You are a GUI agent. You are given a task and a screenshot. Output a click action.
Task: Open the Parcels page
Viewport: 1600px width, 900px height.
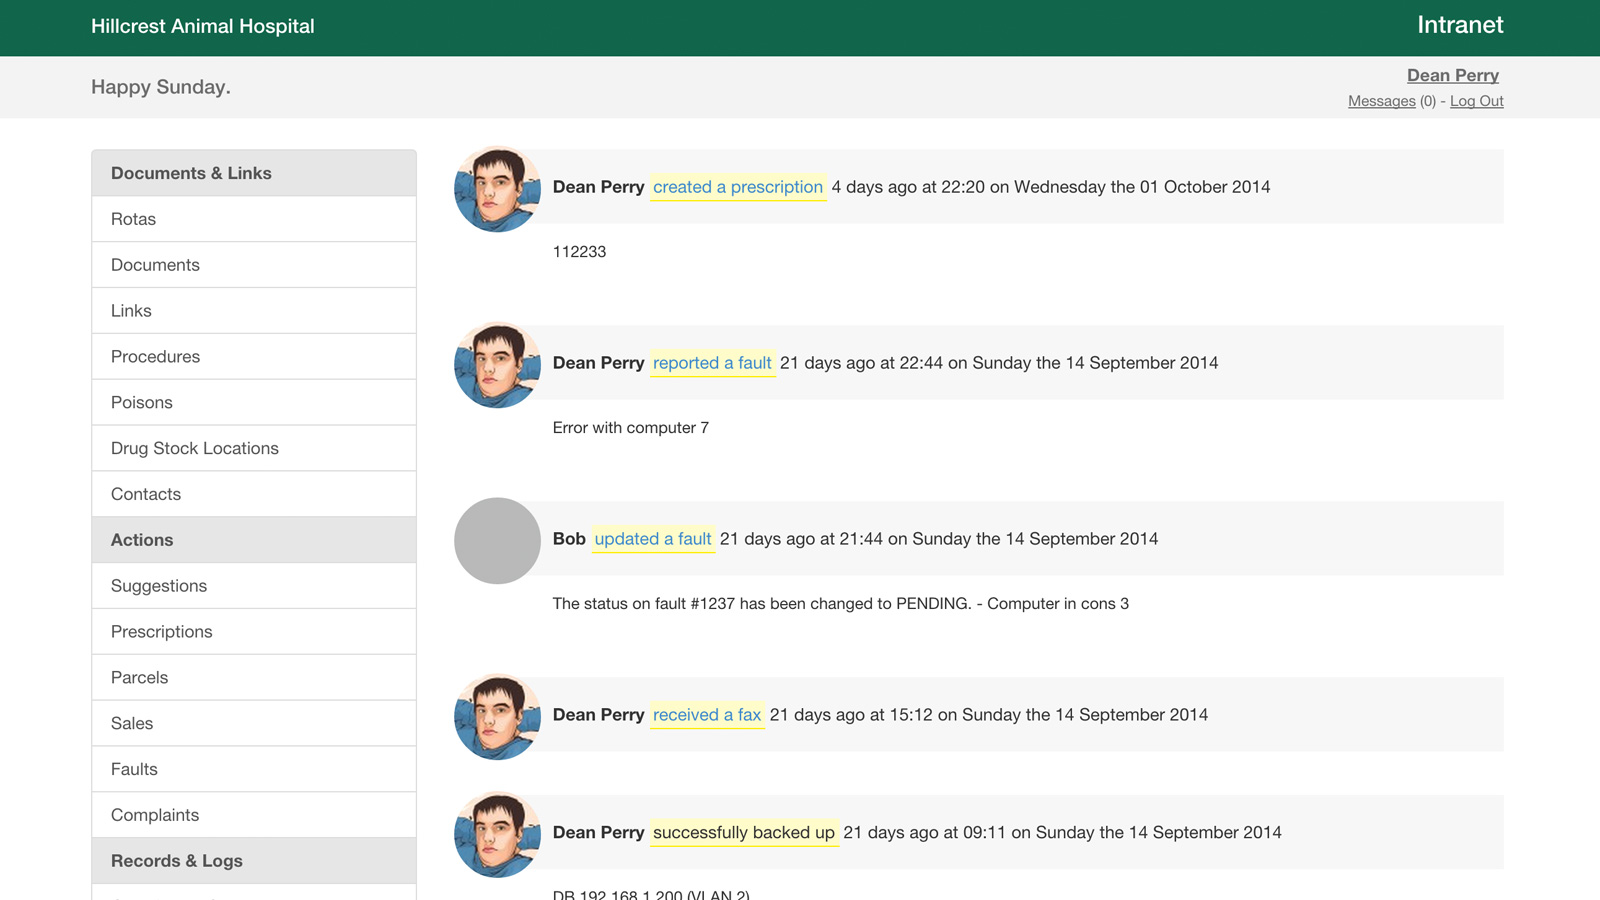pos(254,678)
